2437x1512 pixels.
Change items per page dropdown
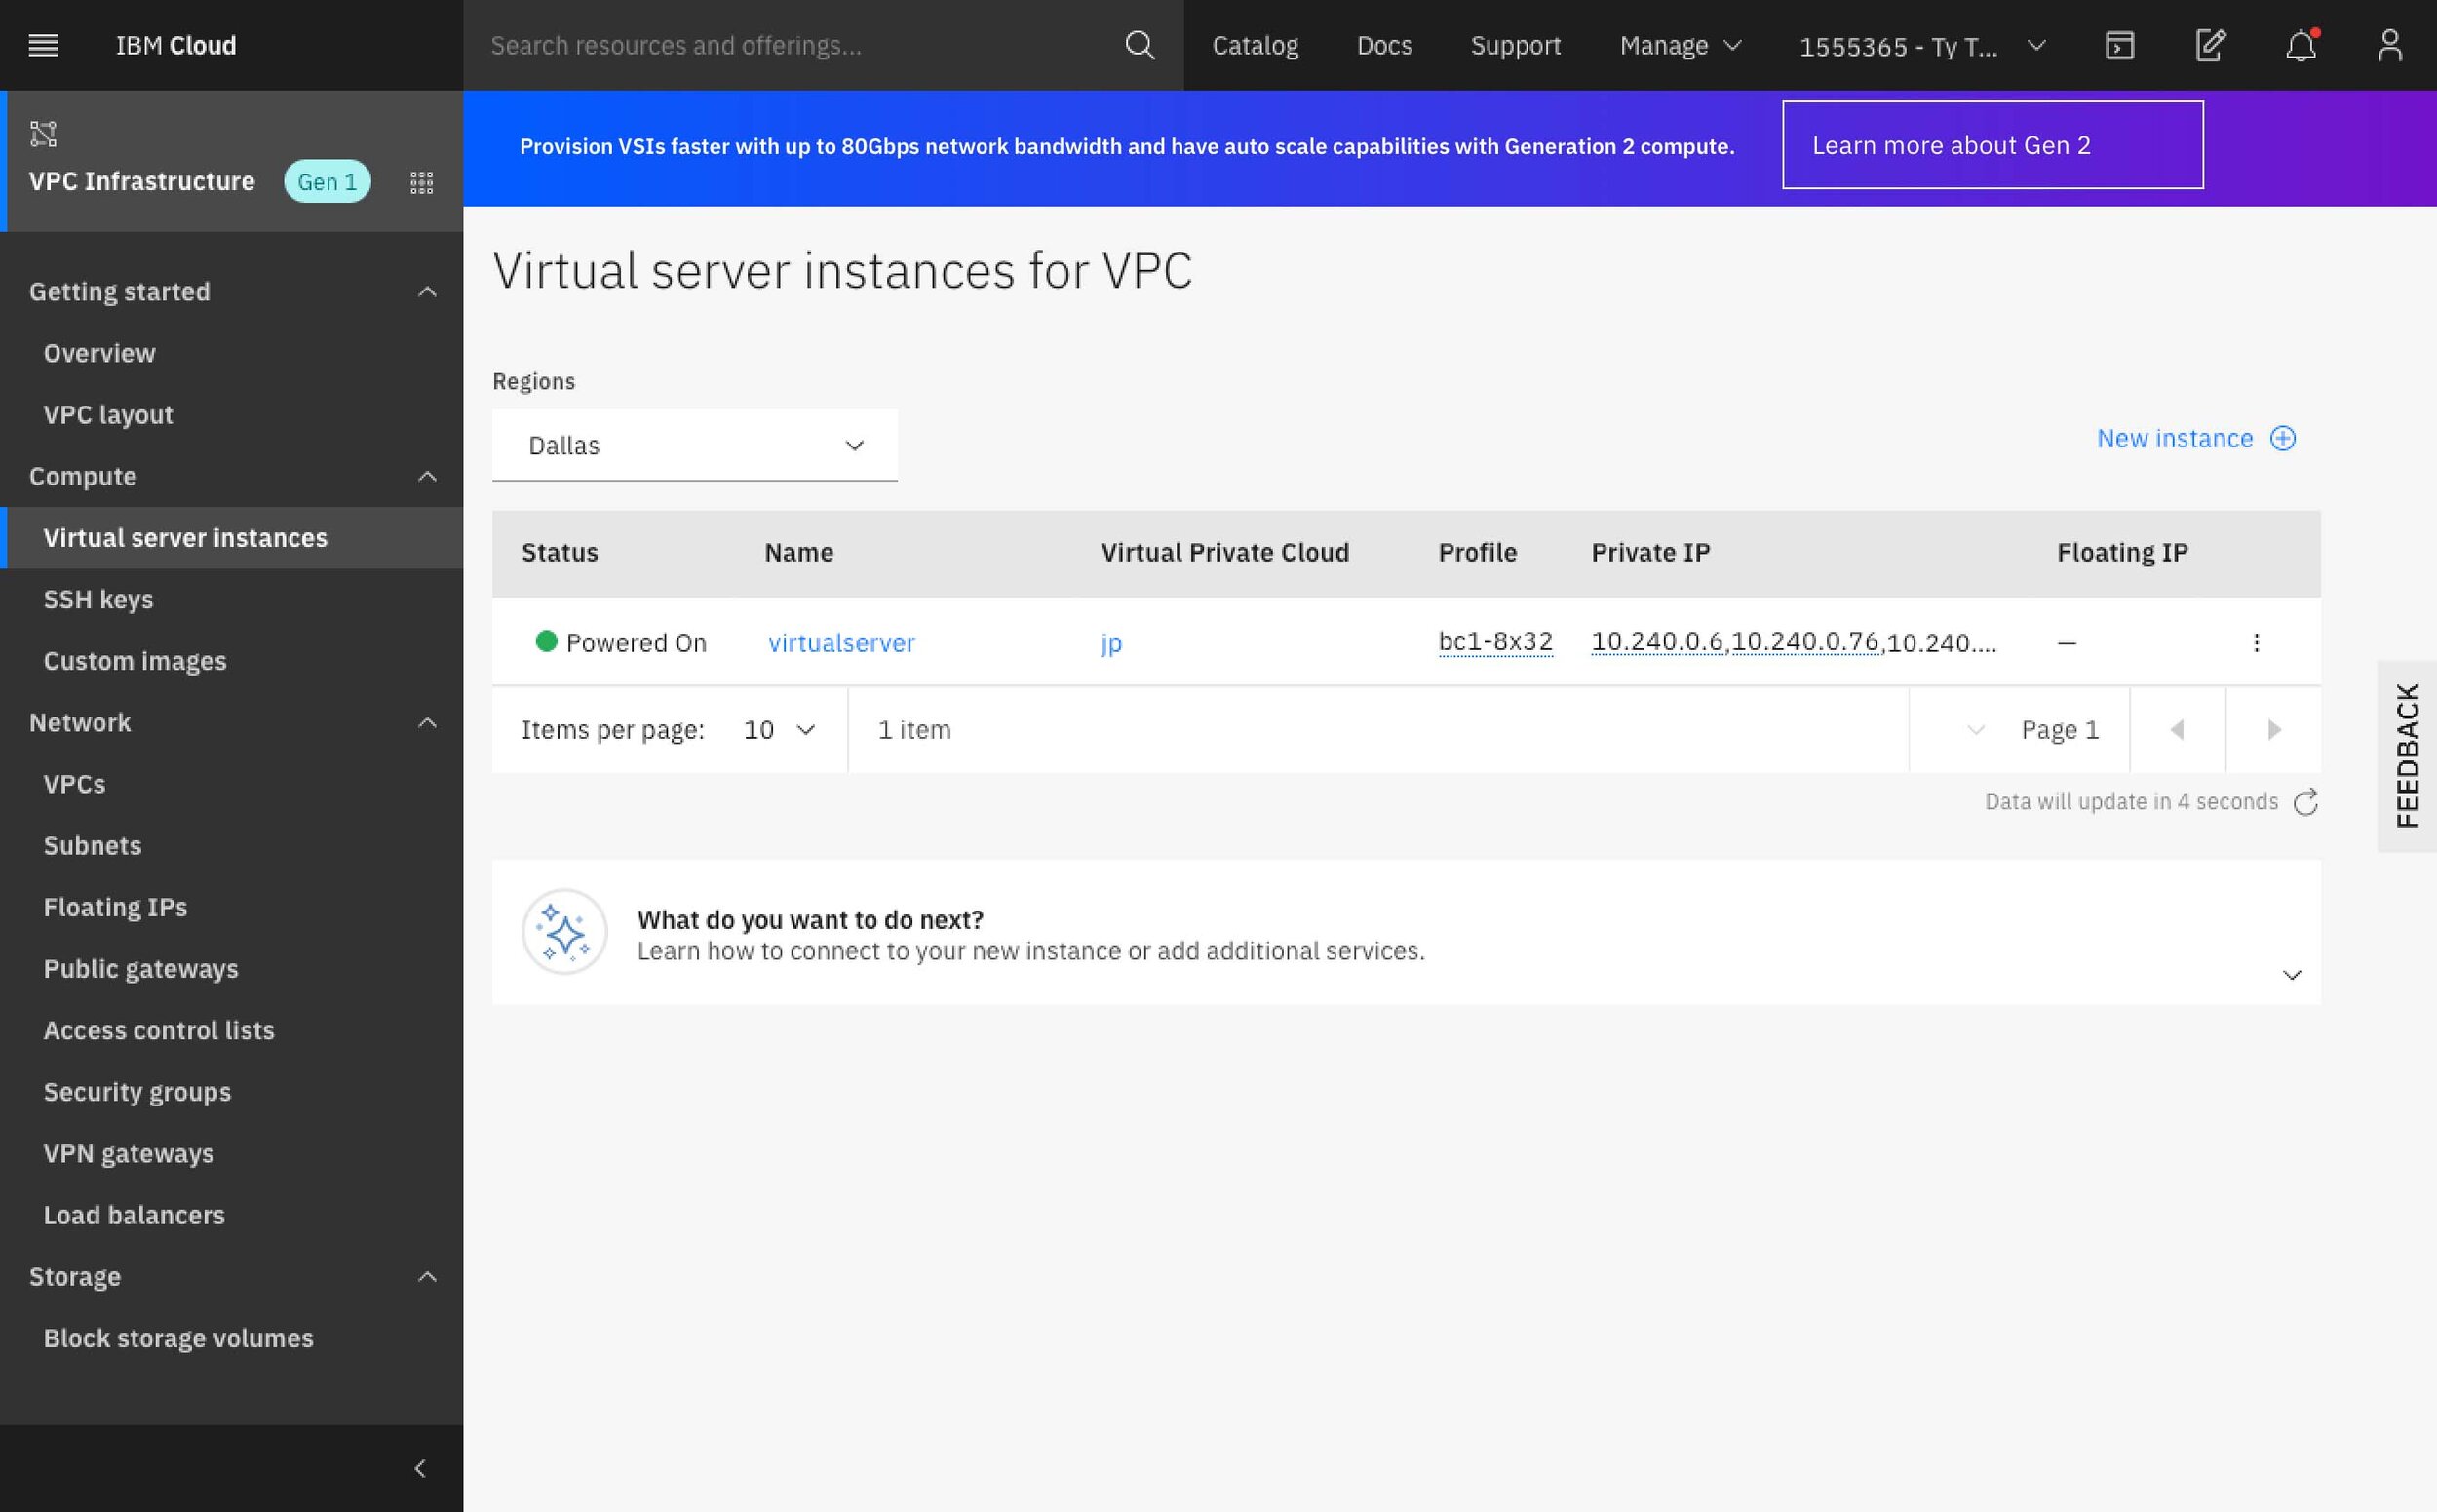point(779,730)
